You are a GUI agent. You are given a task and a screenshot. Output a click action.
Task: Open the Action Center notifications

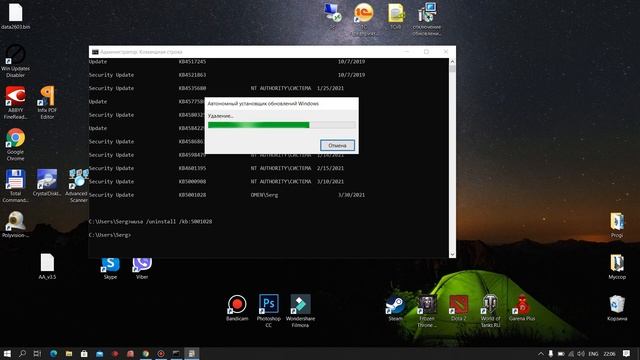pos(627,353)
